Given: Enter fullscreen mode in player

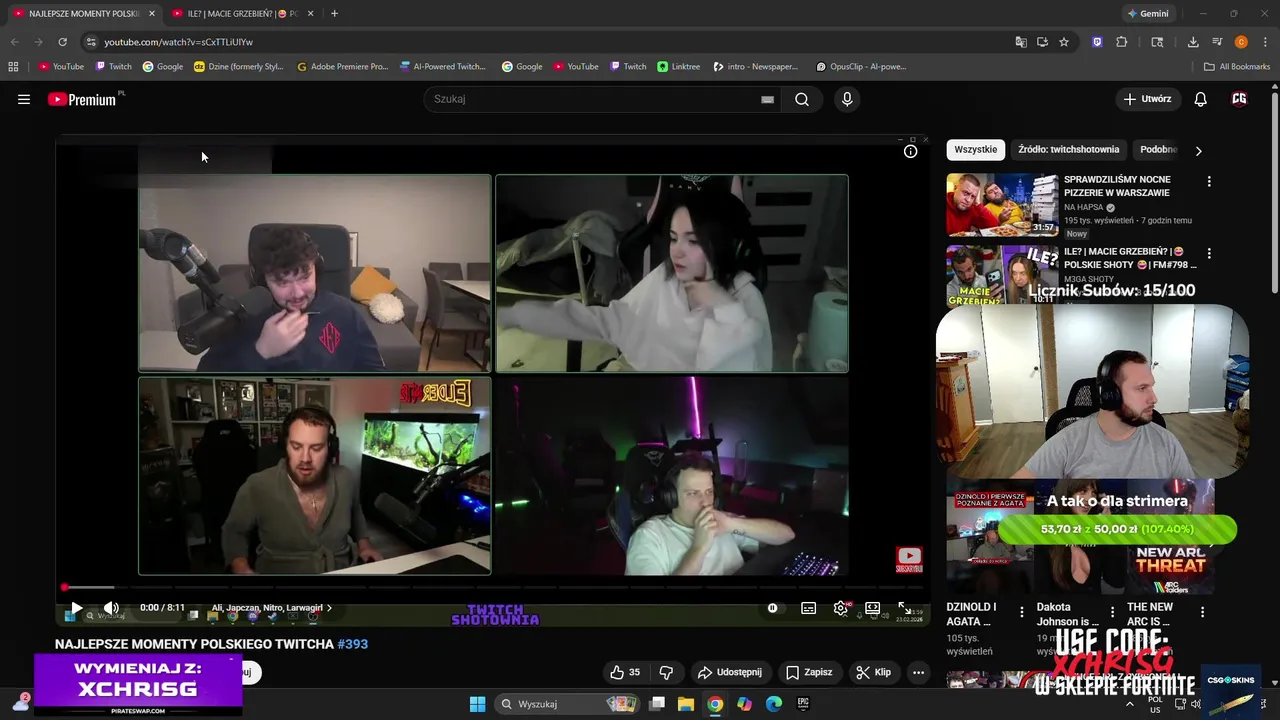Looking at the screenshot, I should (x=904, y=608).
